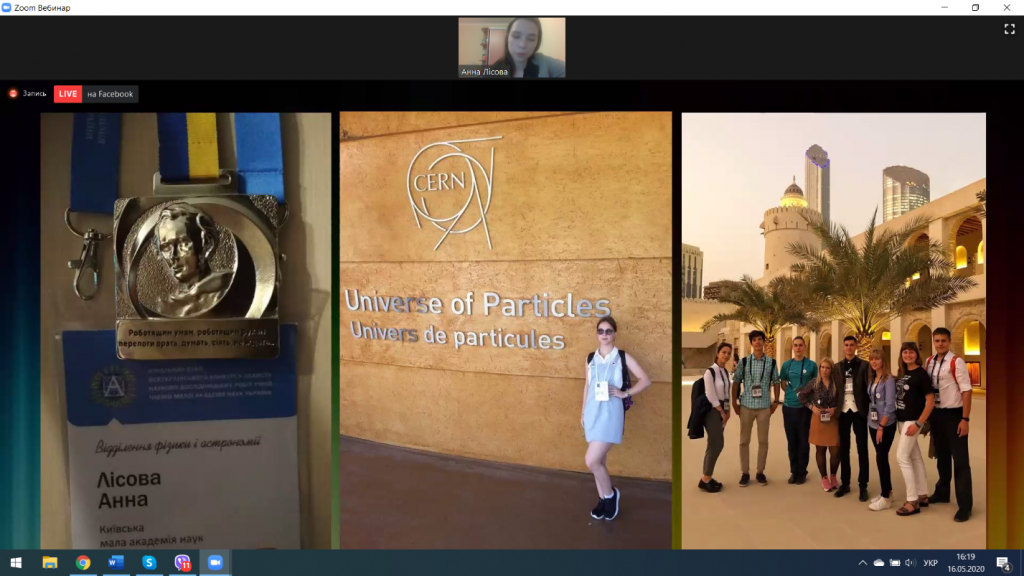The height and width of the screenshot is (576, 1024).
Task: Minimize the Zoom webinar window
Action: (944, 8)
